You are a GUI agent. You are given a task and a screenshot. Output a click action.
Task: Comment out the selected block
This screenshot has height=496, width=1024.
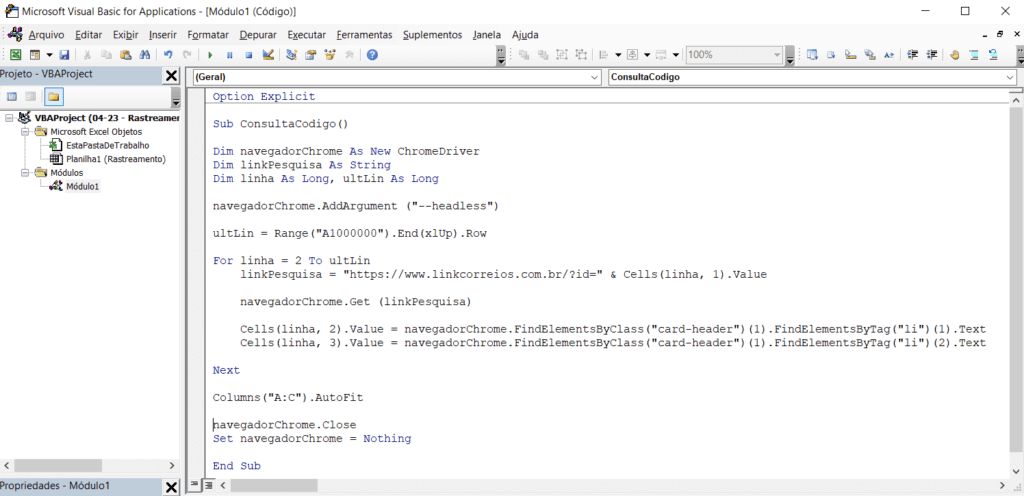[974, 55]
